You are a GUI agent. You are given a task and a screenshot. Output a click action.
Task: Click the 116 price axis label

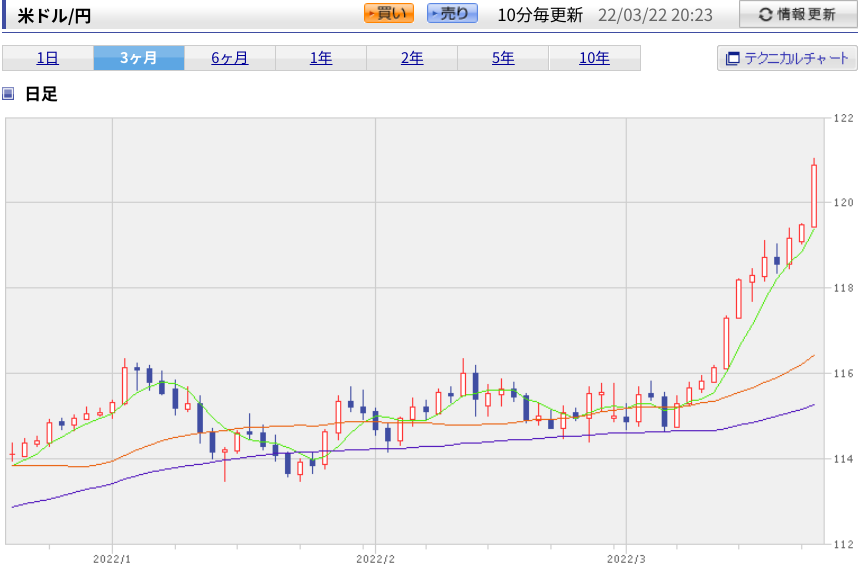(843, 373)
